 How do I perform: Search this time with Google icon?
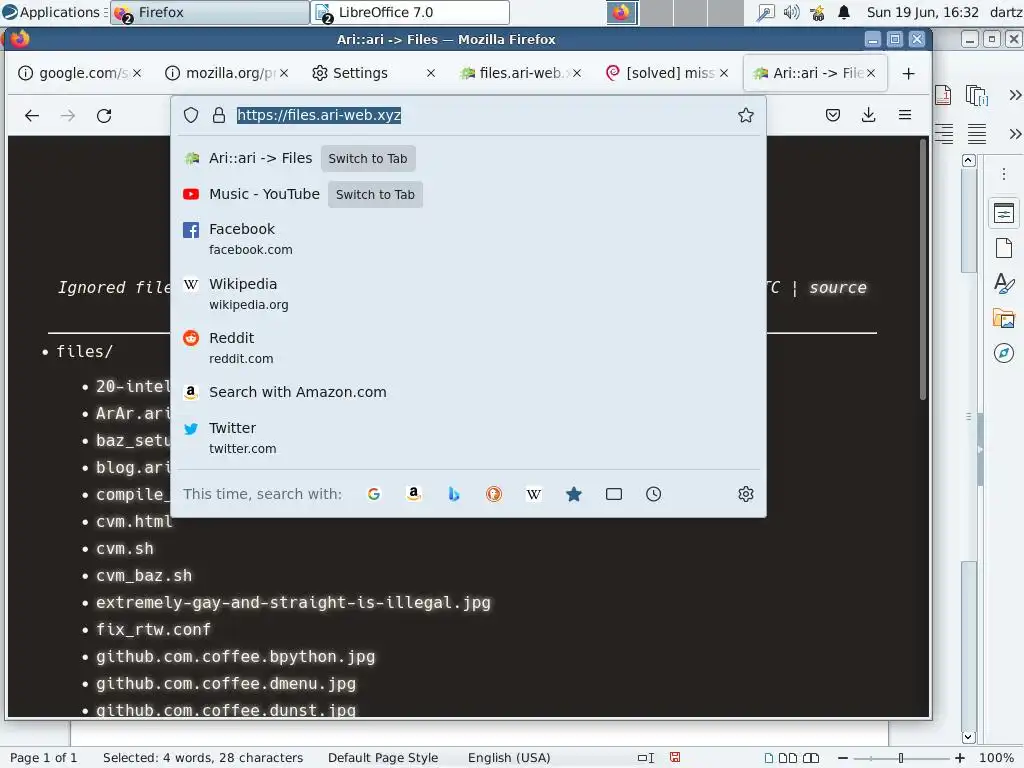[x=374, y=494]
